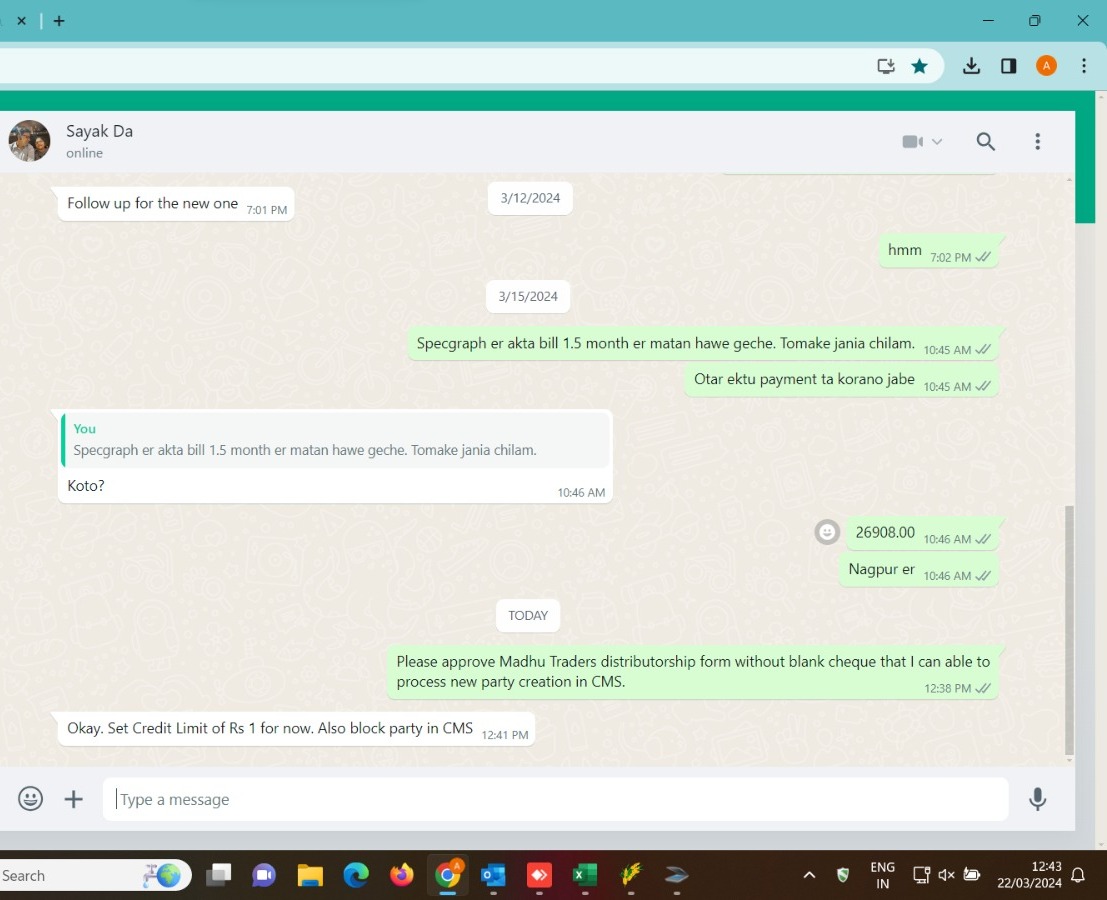Open a new browser tab
The height and width of the screenshot is (900, 1107).
click(59, 20)
